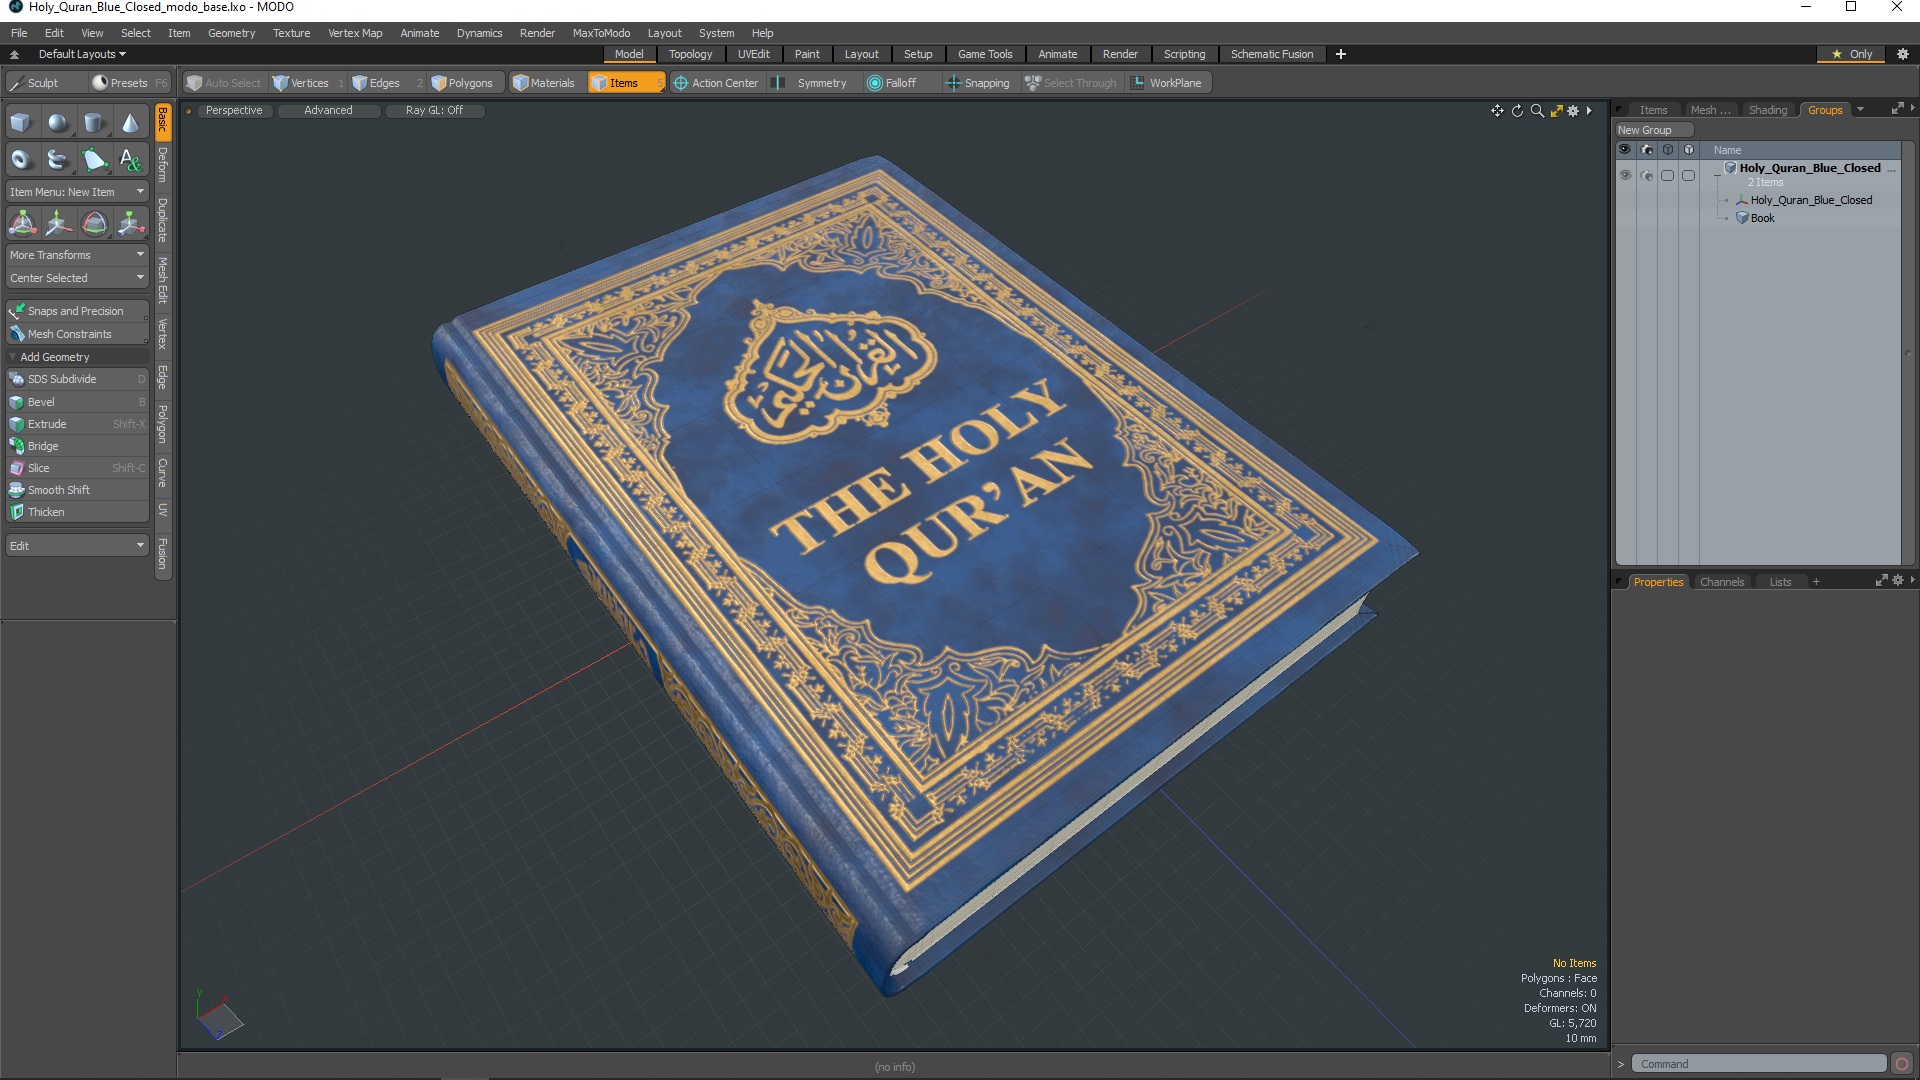Screen dimensions: 1920x1080
Task: Open viewport settings gear
Action: click(x=1573, y=111)
